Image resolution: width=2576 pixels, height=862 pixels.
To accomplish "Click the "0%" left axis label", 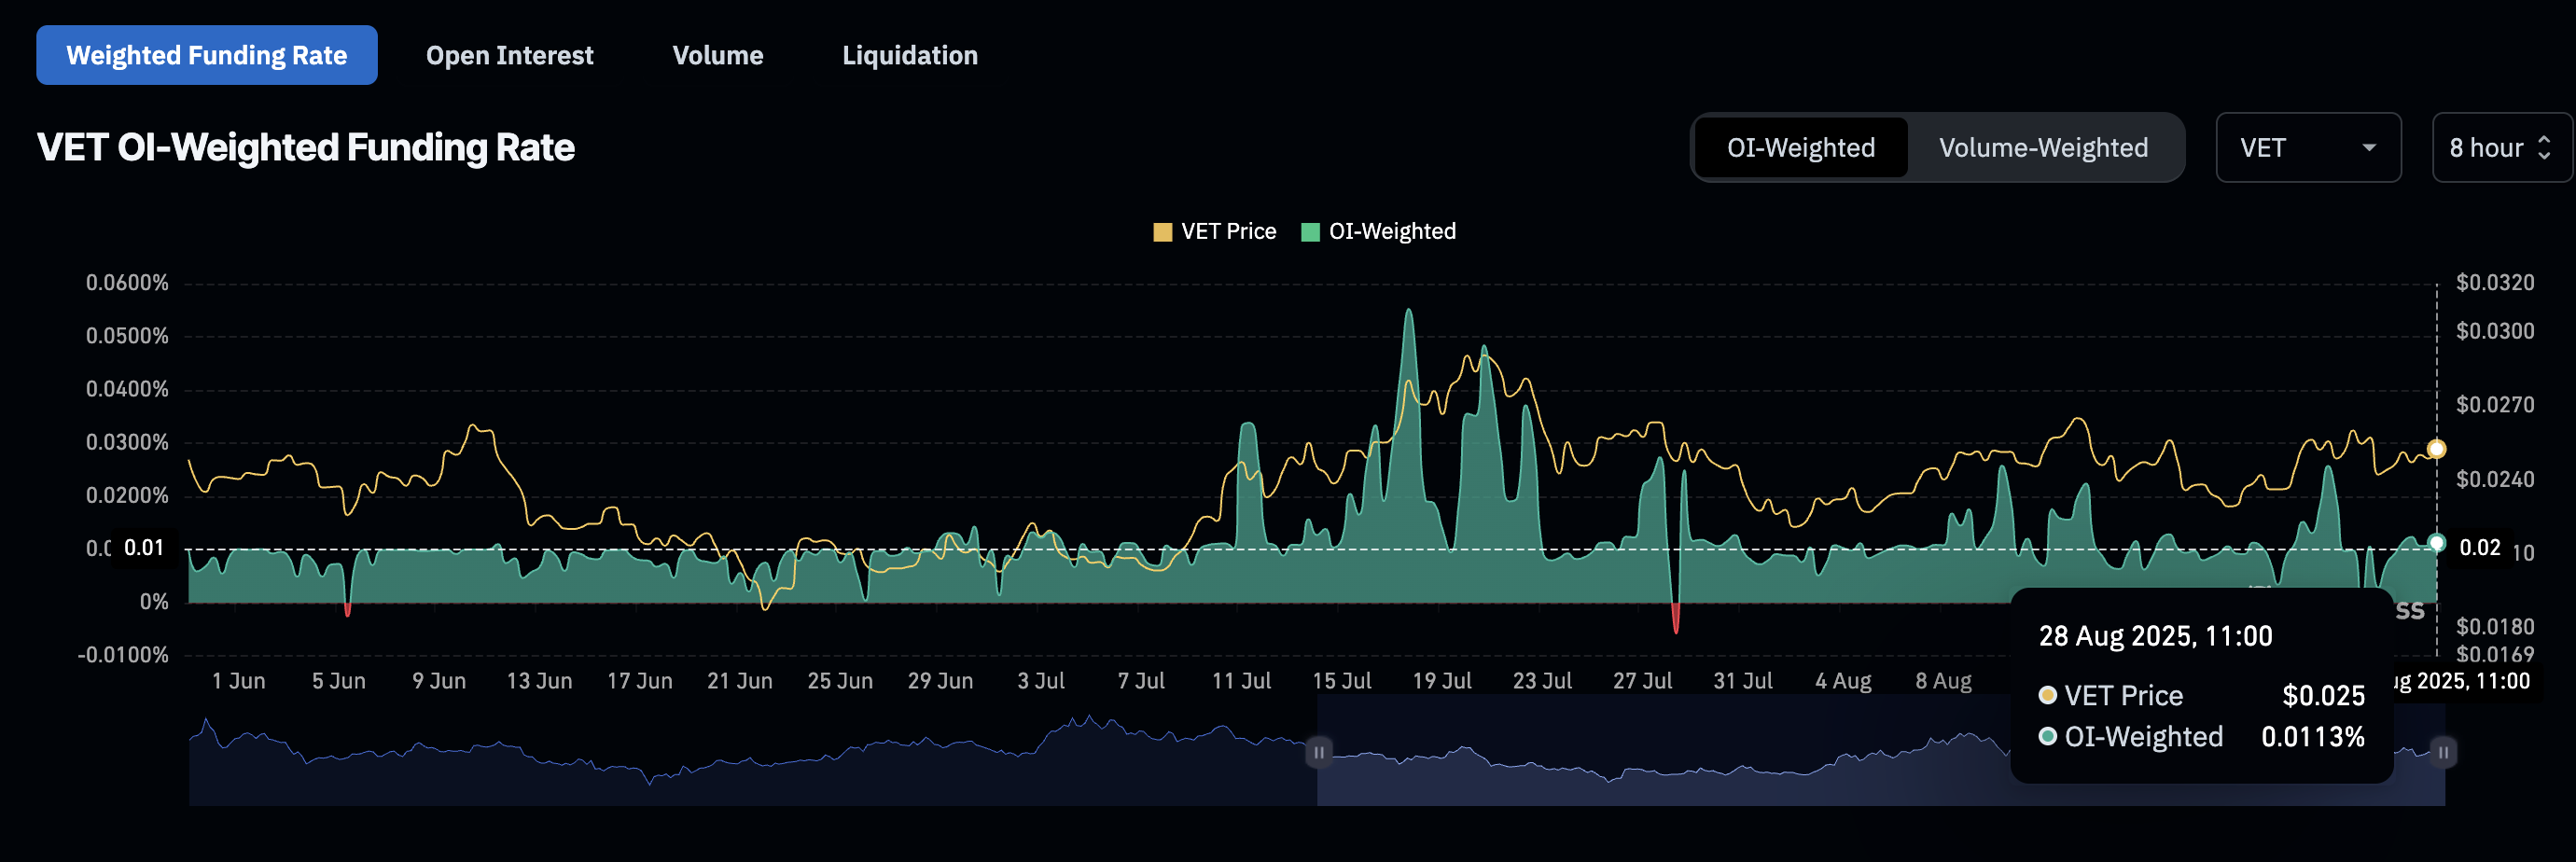I will point(154,602).
